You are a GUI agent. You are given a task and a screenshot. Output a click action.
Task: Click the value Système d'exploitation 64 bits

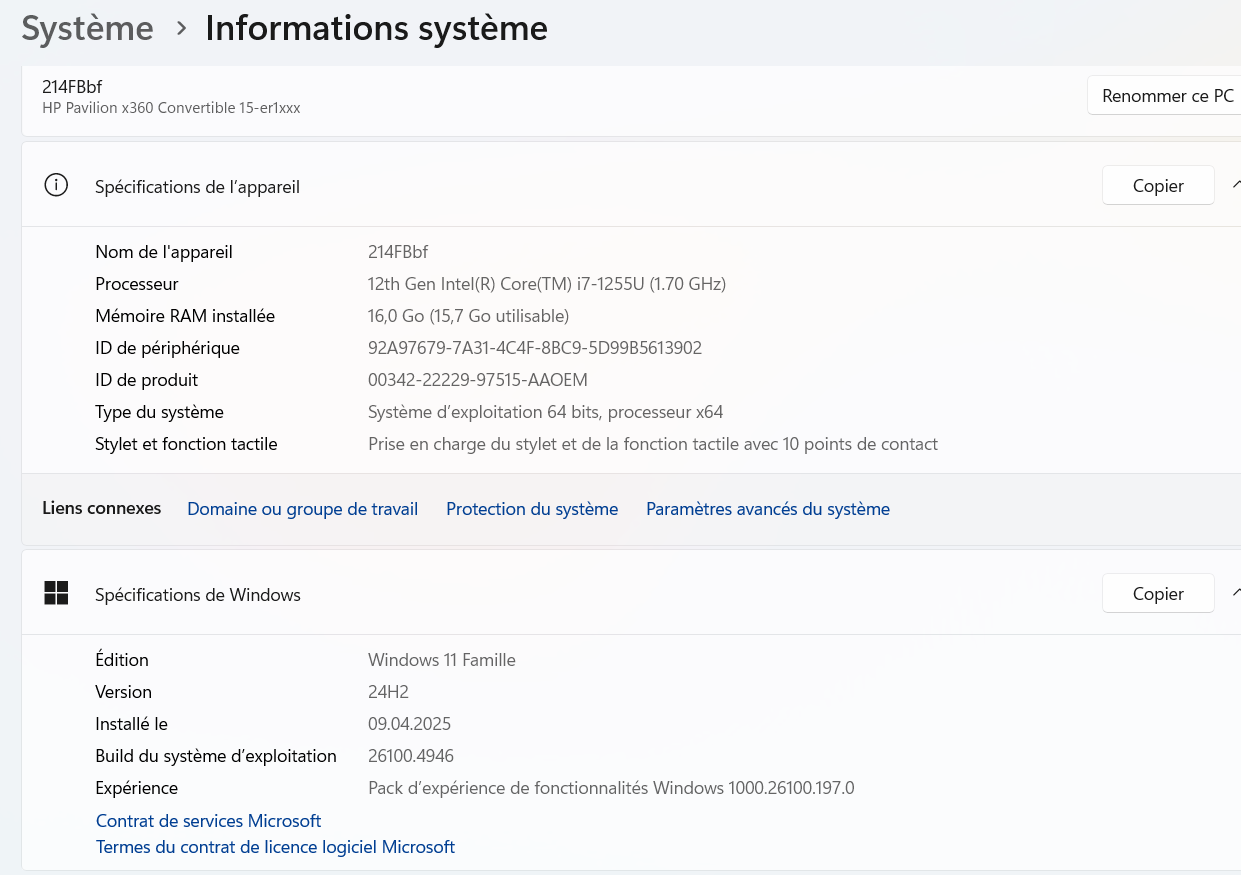click(x=545, y=412)
